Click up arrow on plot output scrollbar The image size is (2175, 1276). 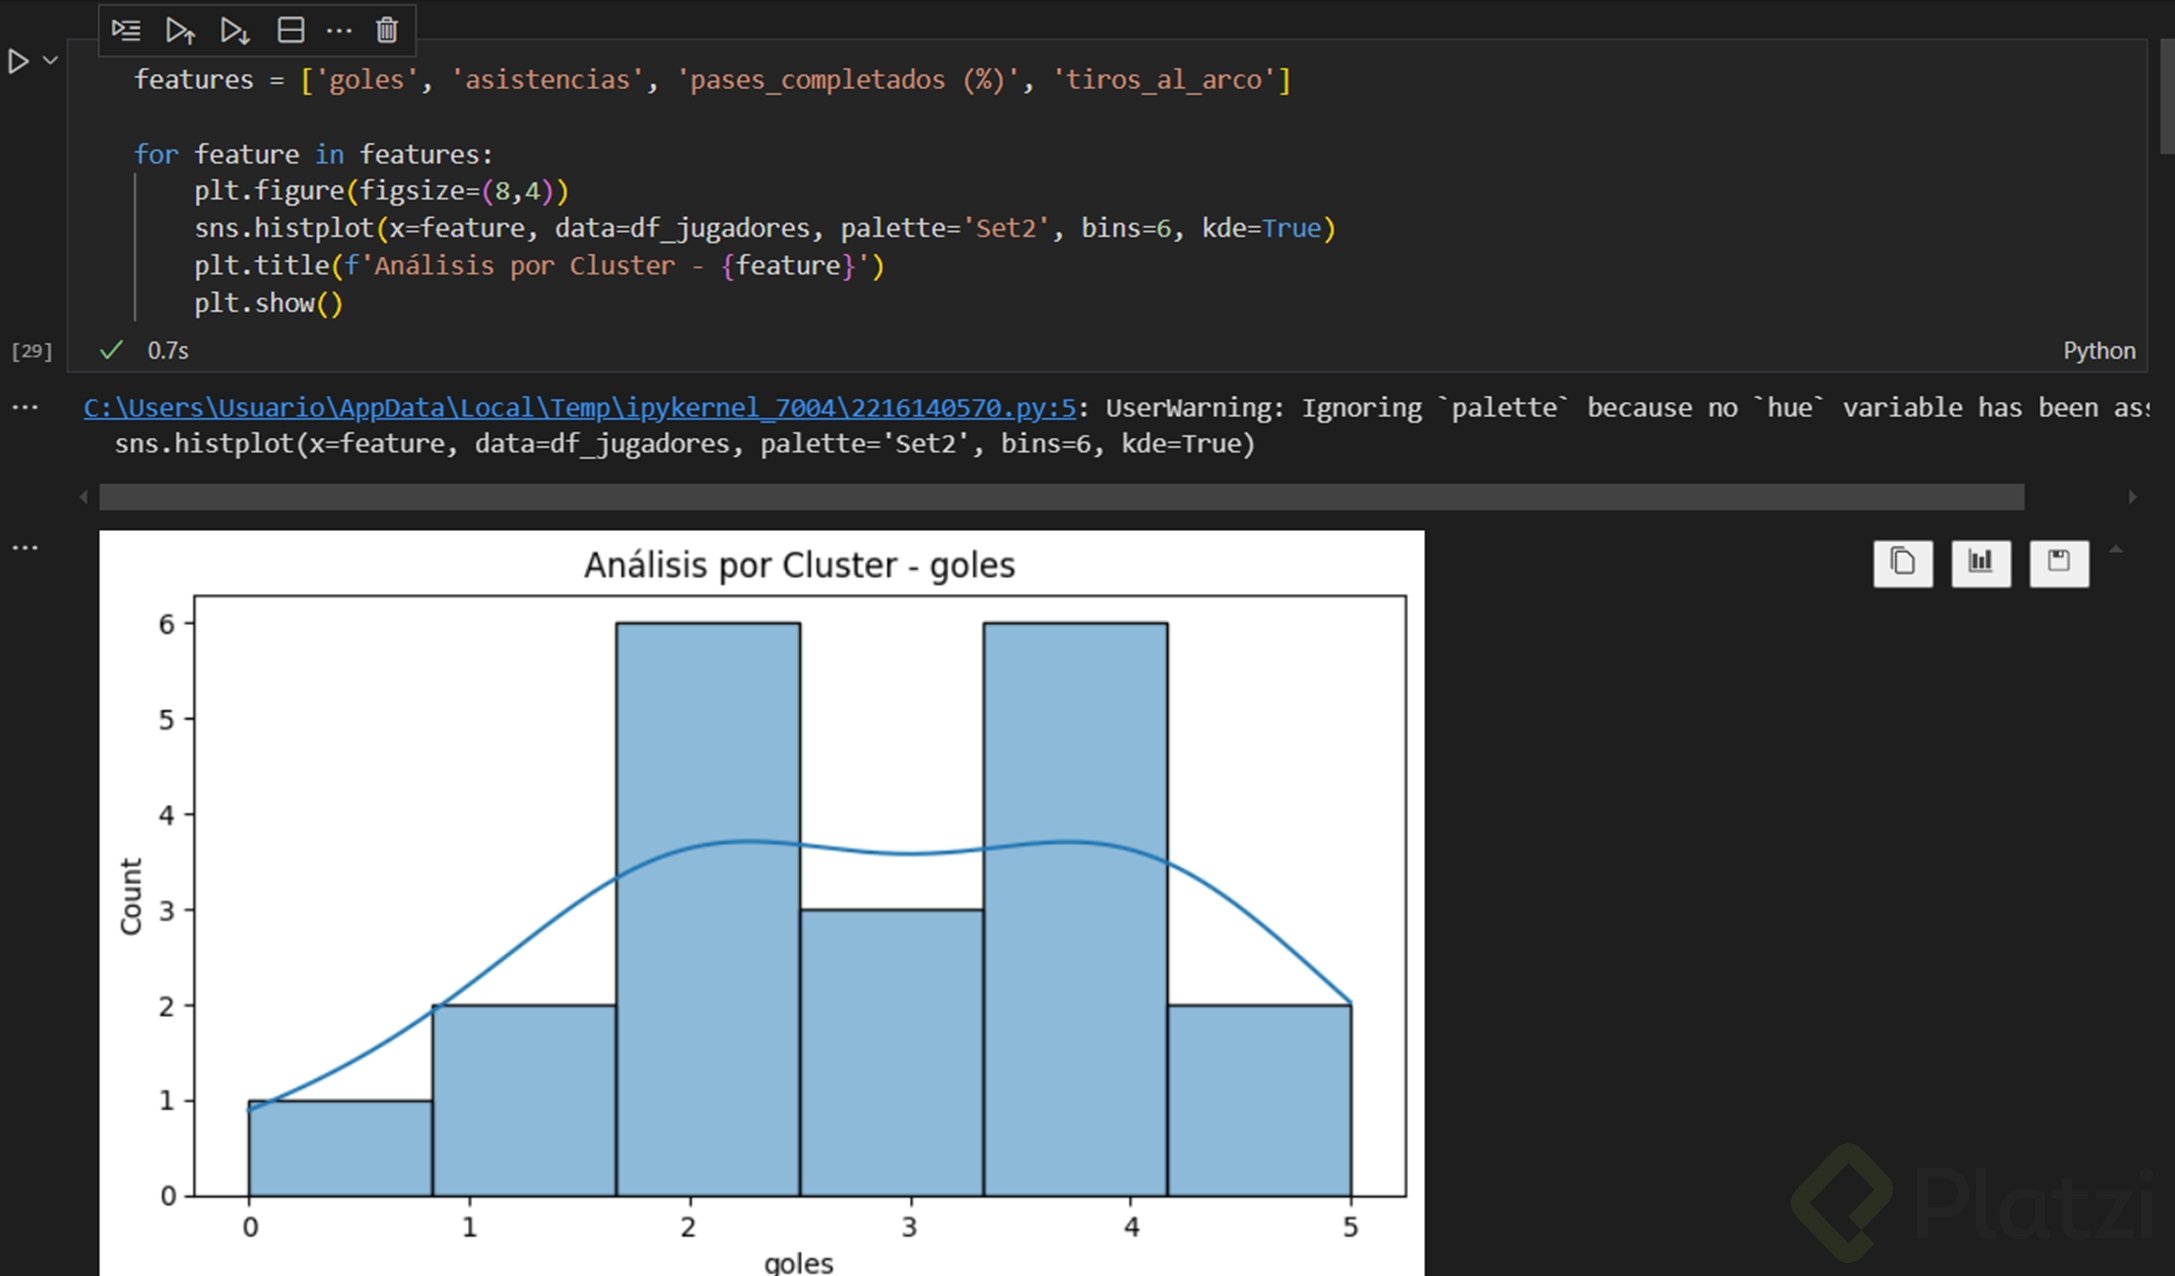tap(2115, 549)
